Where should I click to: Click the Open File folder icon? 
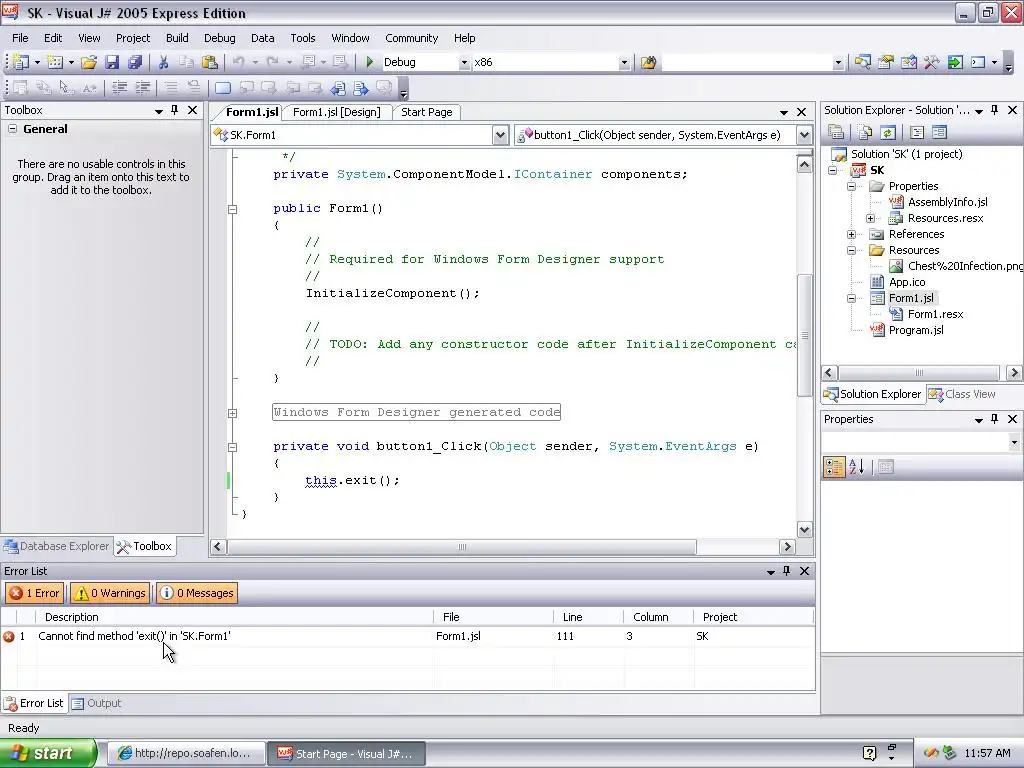89,62
